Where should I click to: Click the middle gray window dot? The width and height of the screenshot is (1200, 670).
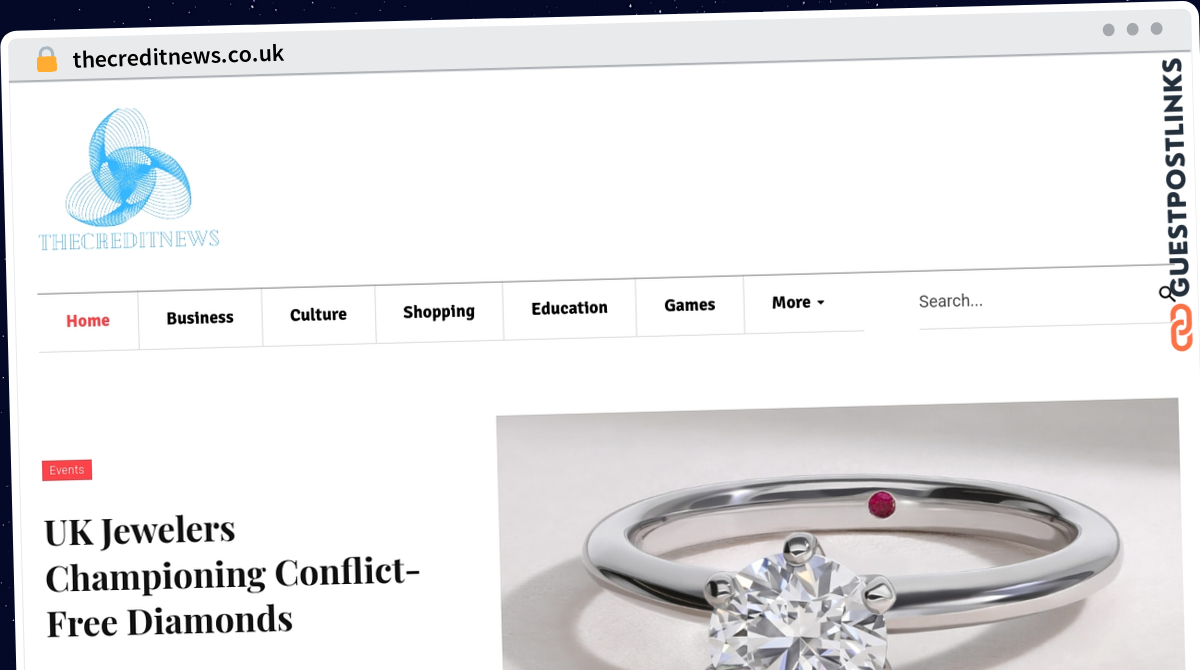tap(1132, 29)
